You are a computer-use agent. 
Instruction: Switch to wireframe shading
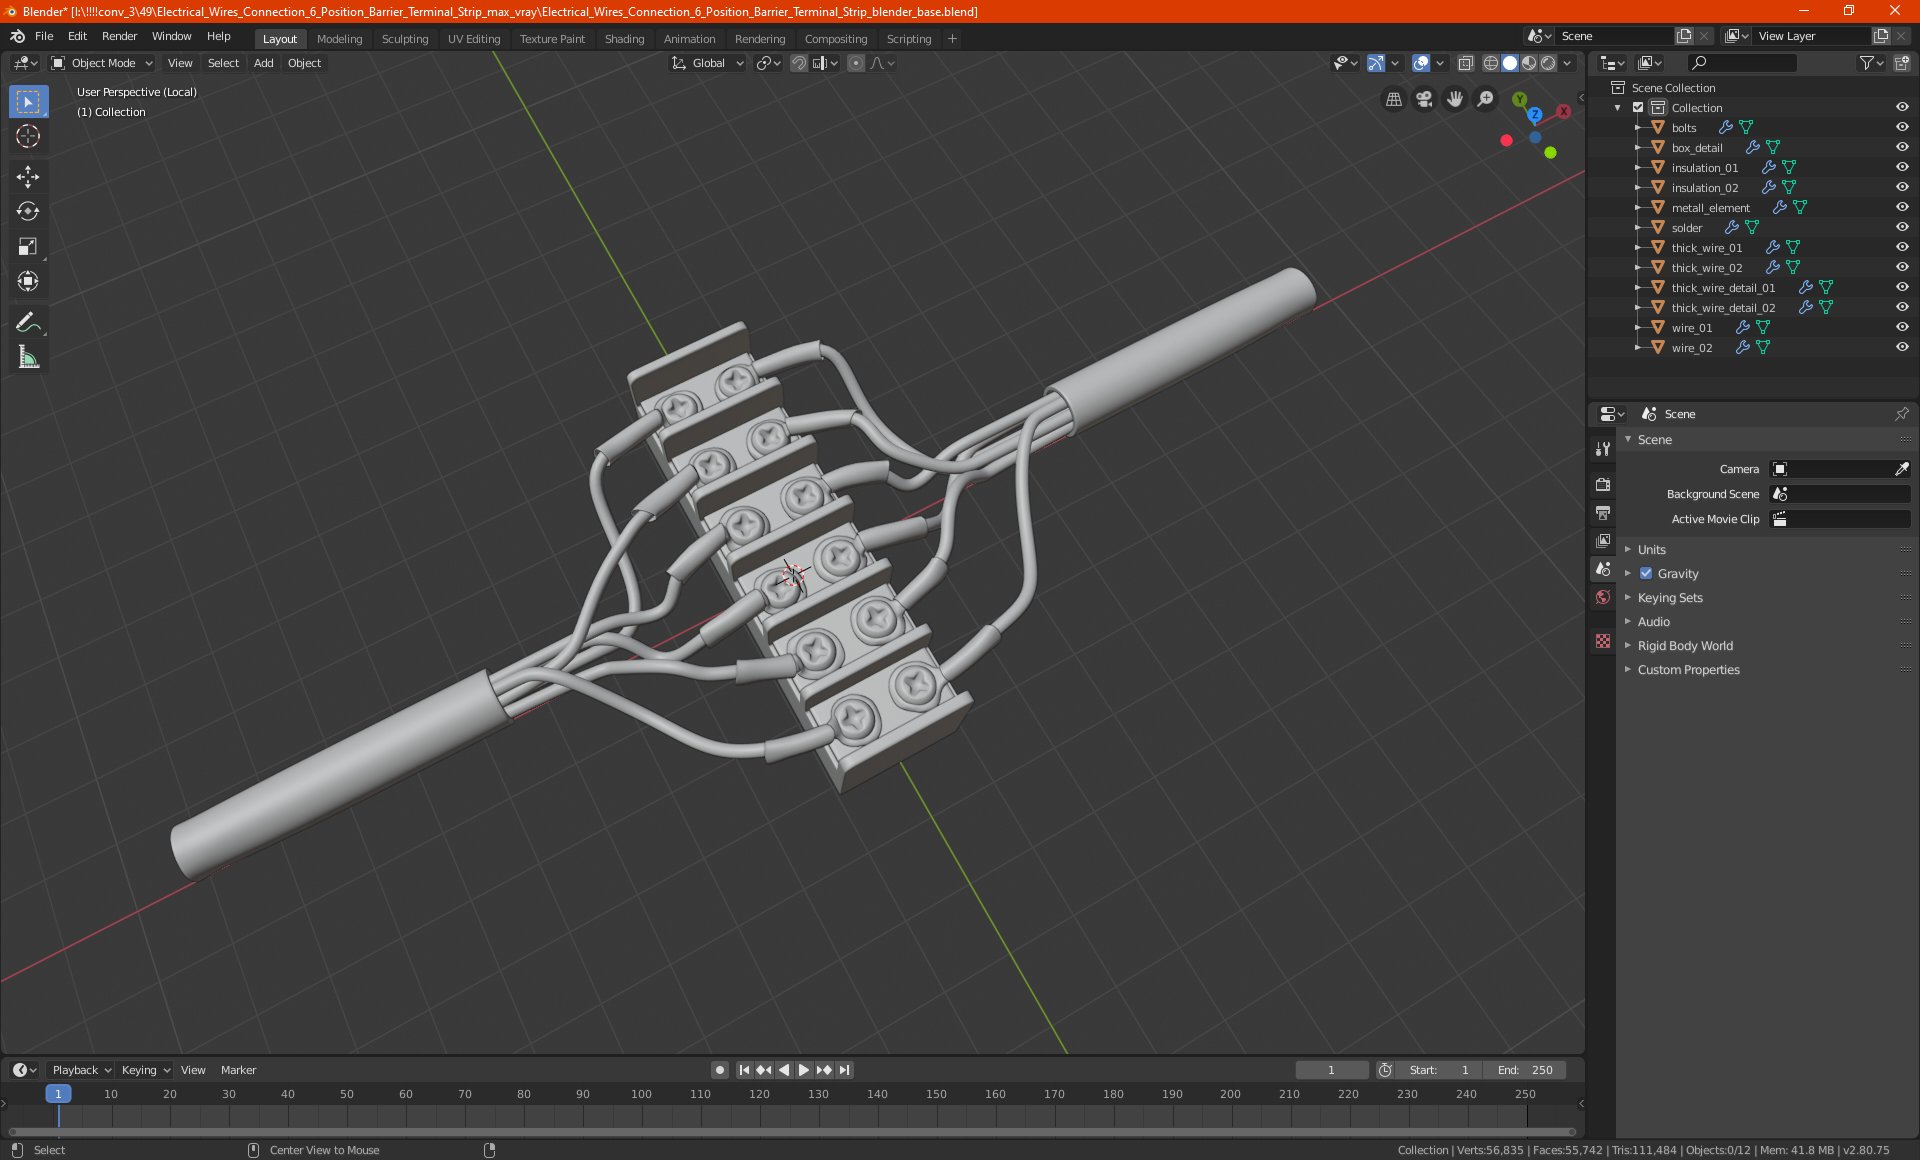[1490, 63]
